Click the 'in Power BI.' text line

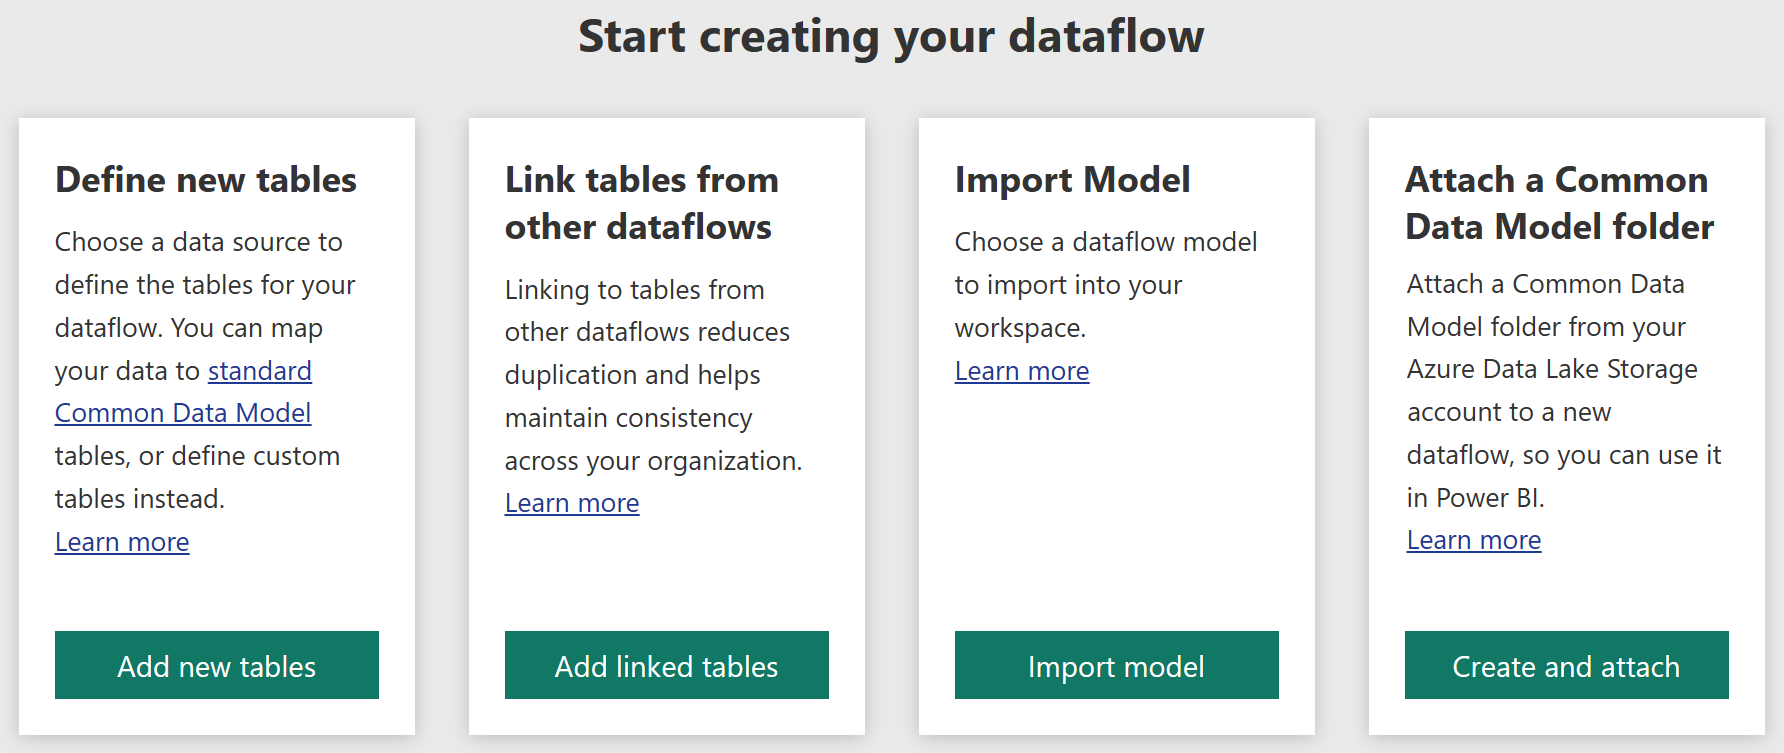point(1475,498)
